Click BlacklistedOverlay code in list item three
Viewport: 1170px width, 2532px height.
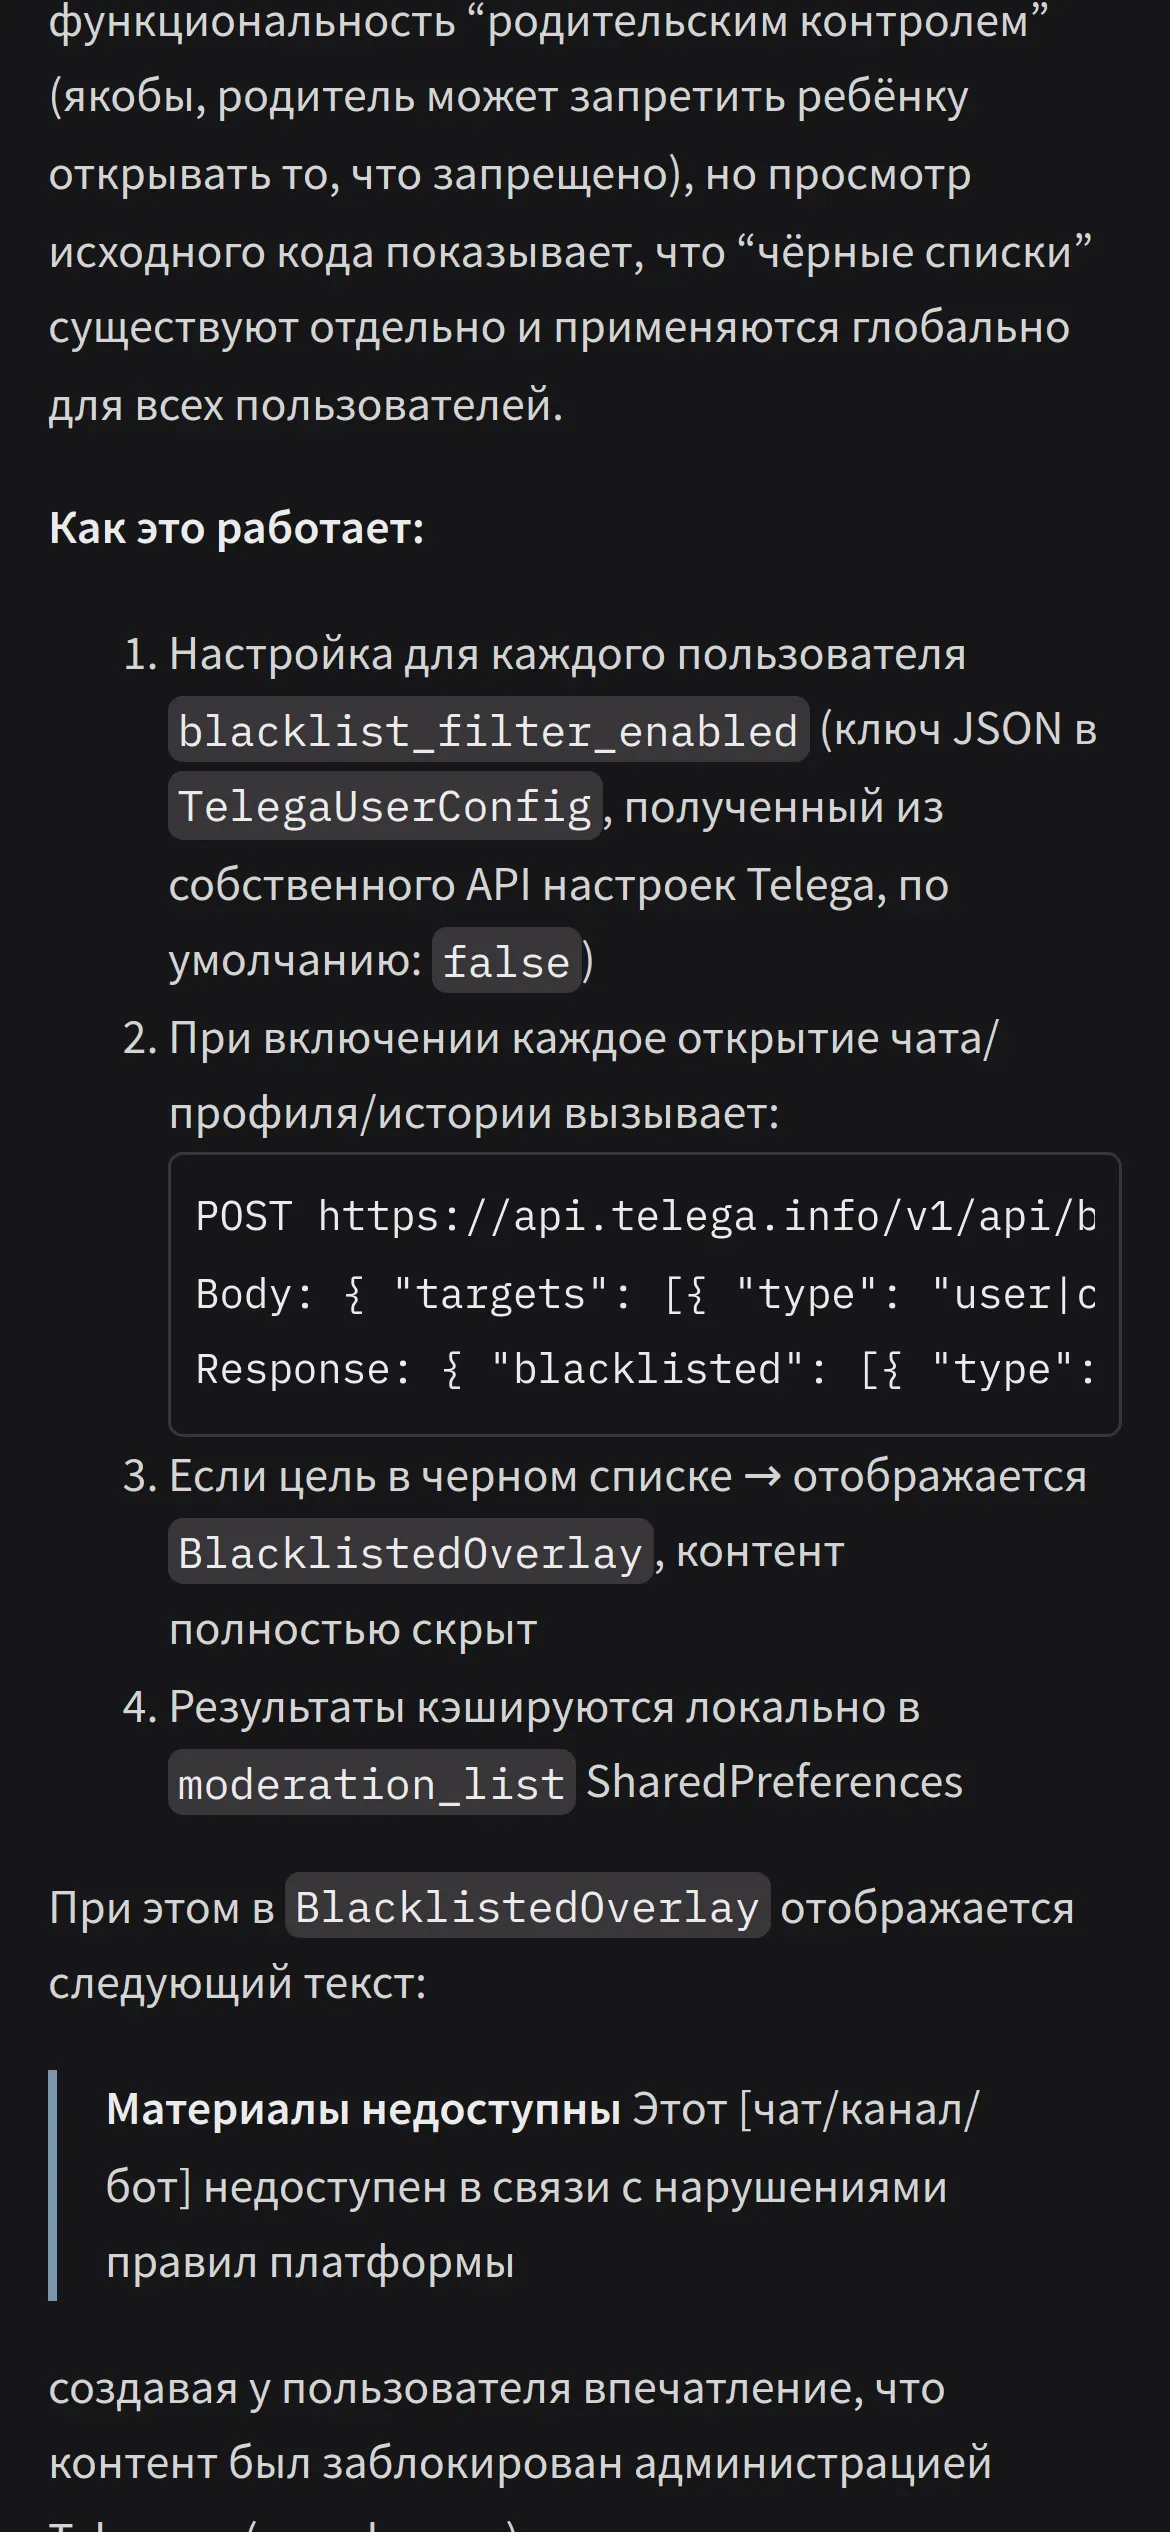(x=410, y=1552)
